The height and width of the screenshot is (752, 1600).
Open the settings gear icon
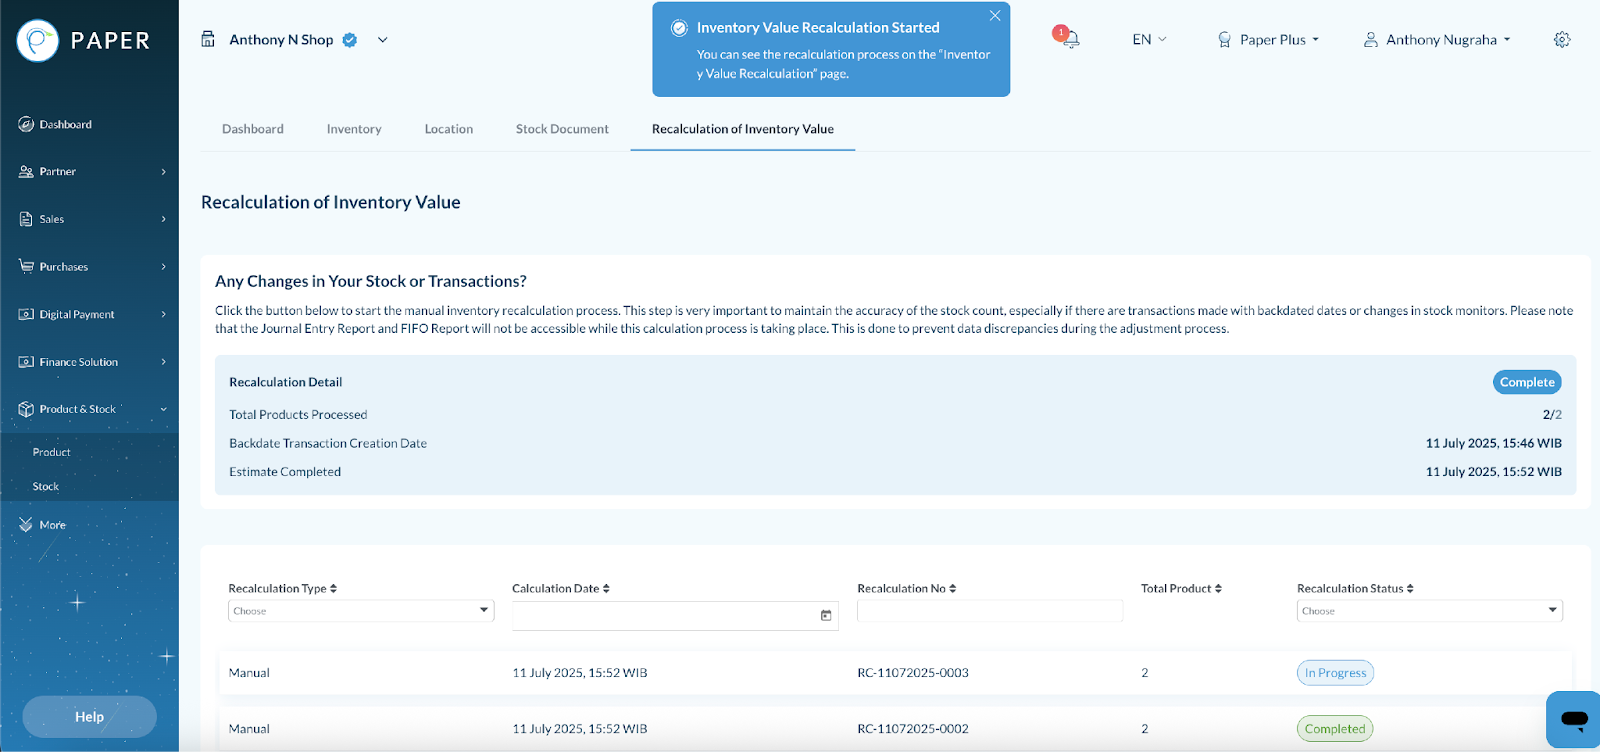(x=1562, y=40)
